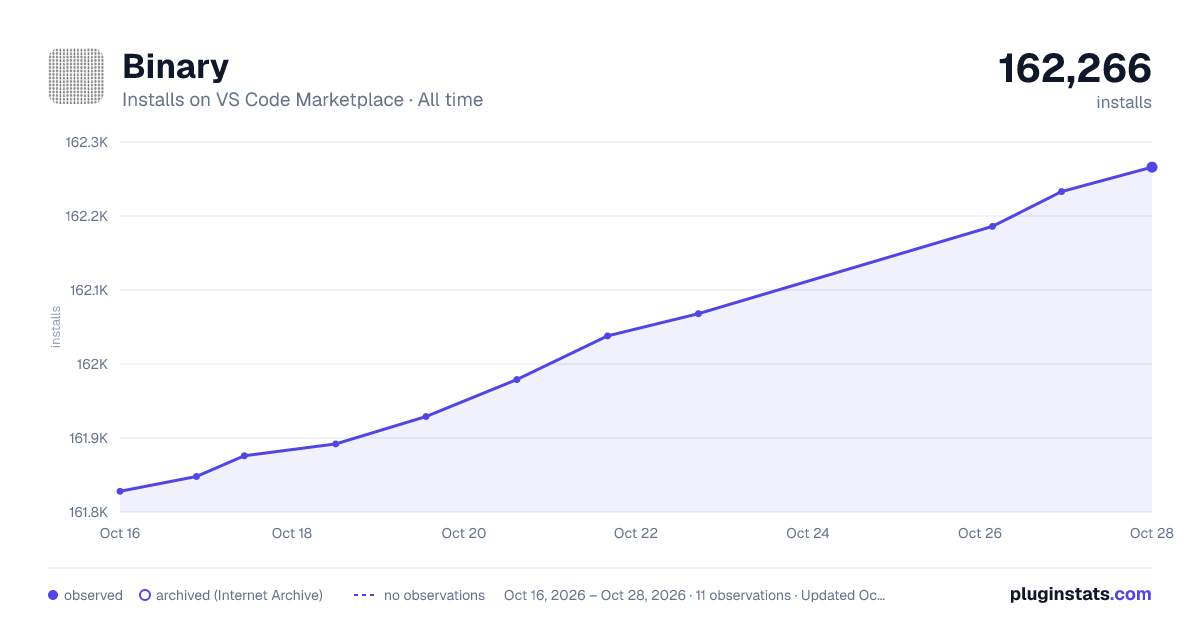
Task: Click the 162.3K y-axis label
Action: click(86, 142)
